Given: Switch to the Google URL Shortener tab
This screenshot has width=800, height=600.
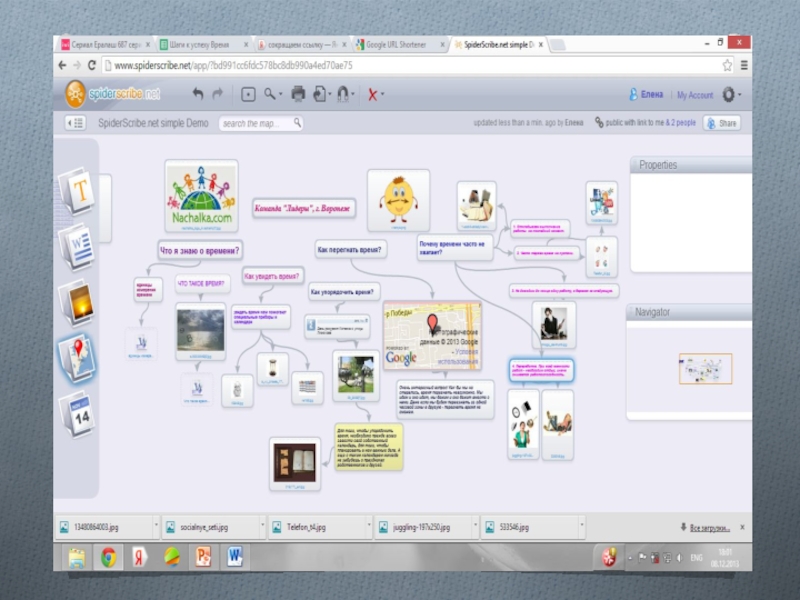Looking at the screenshot, I should [395, 45].
